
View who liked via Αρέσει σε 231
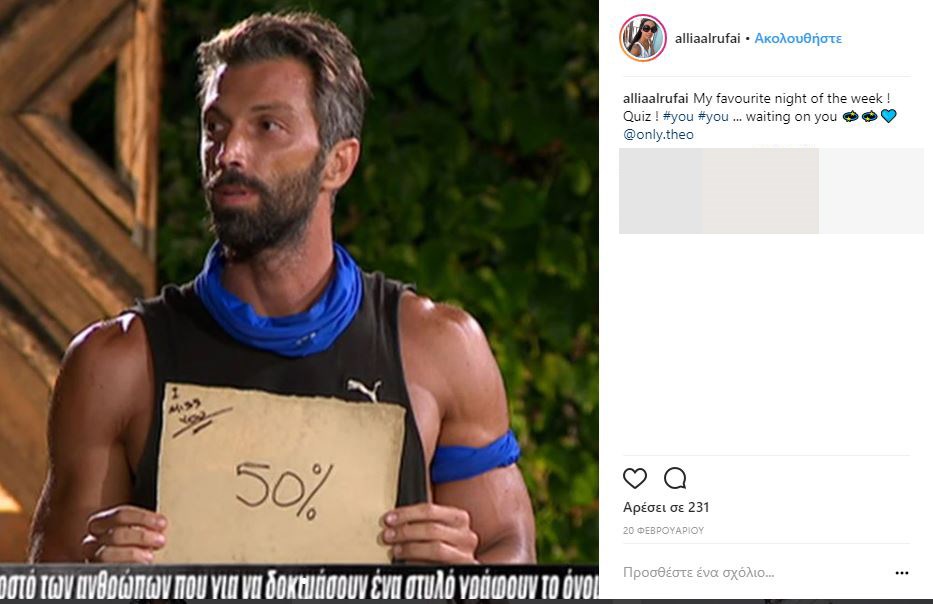pos(666,507)
